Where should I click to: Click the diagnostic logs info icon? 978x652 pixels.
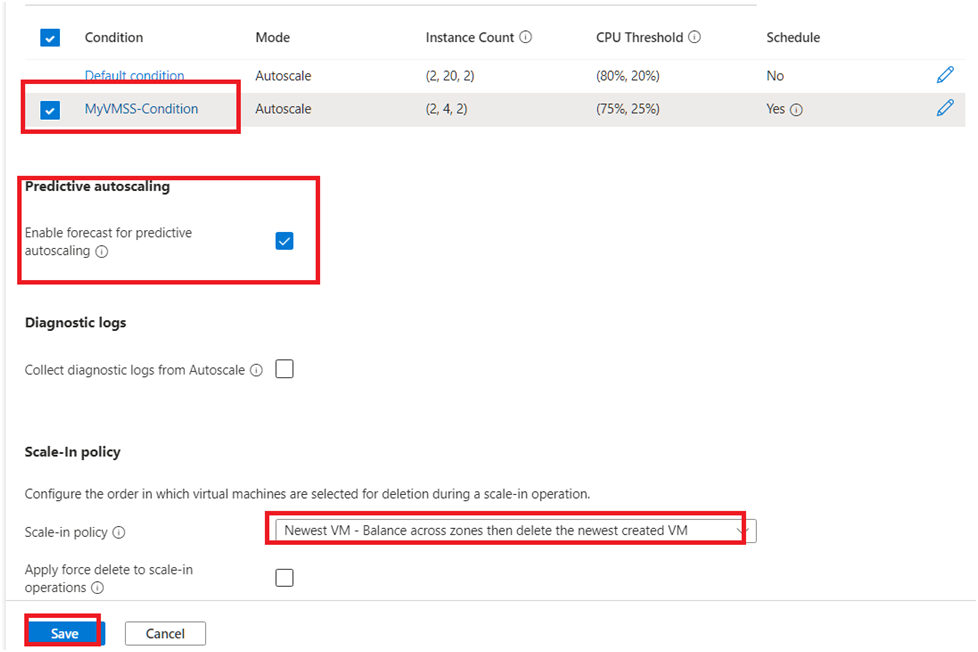pos(256,370)
